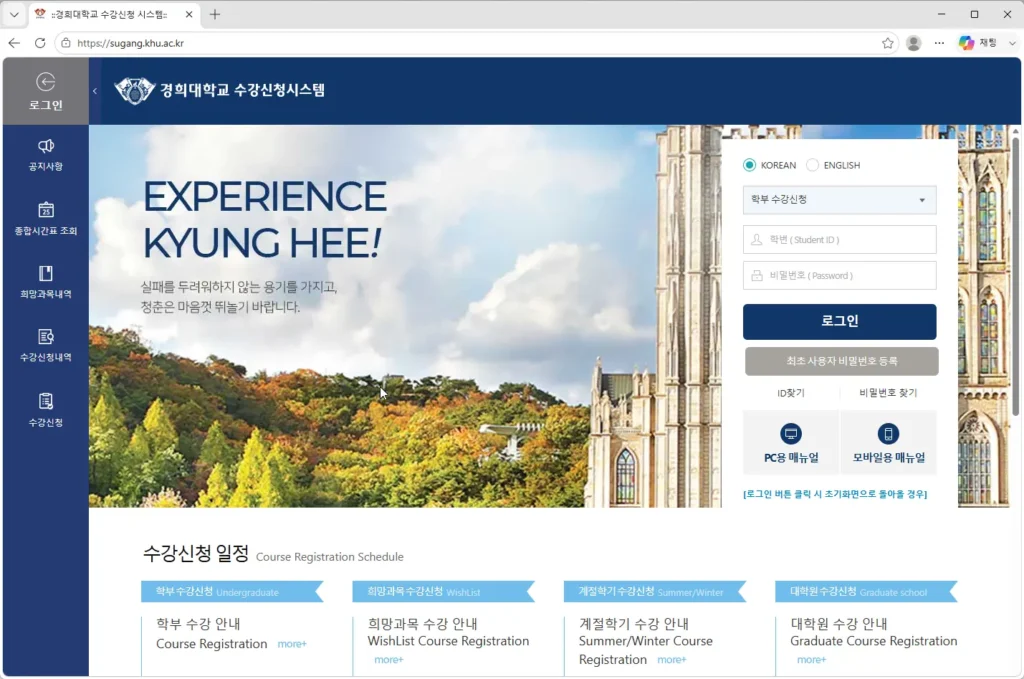Screen dimensions: 1024x679
Task: Click the address bar URL sugang.khu.ac.kr
Action: pyautogui.click(x=130, y=43)
